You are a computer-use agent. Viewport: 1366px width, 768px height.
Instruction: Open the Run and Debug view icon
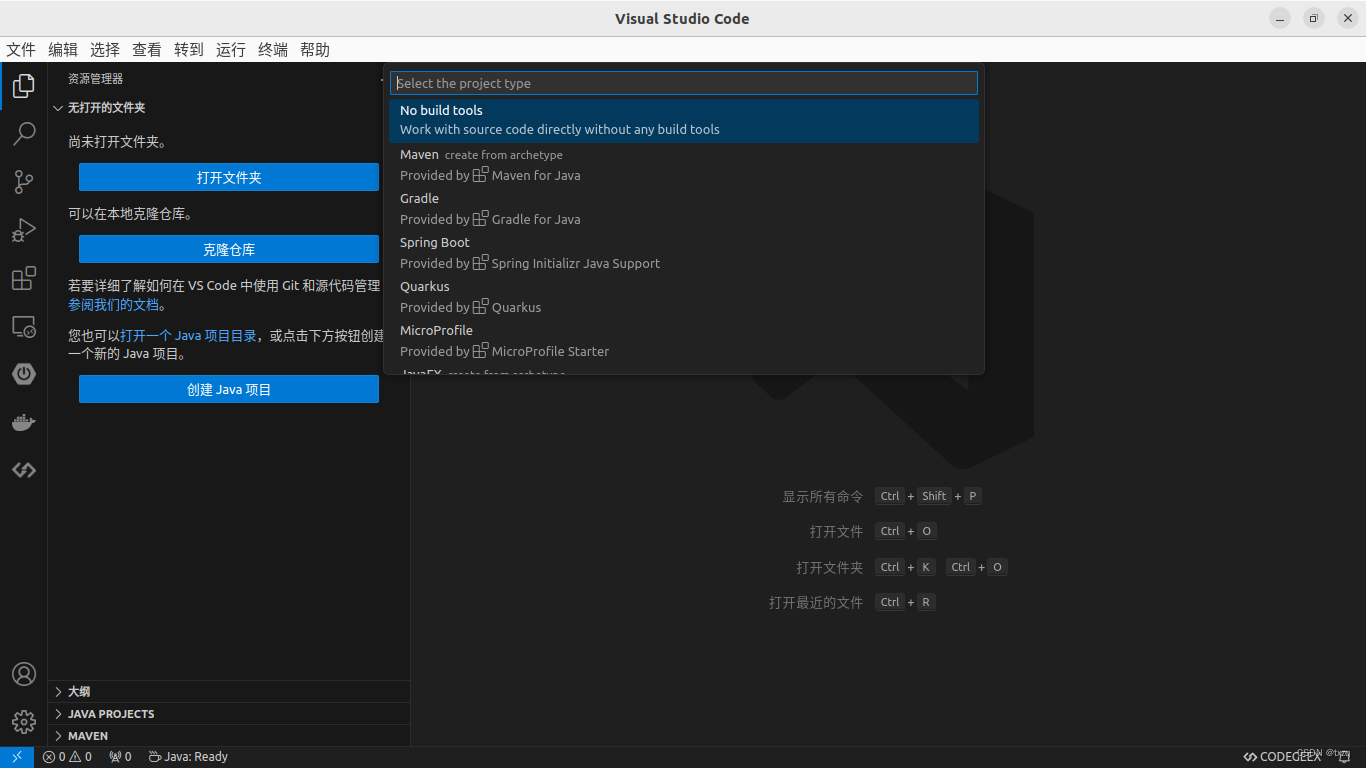click(24, 230)
